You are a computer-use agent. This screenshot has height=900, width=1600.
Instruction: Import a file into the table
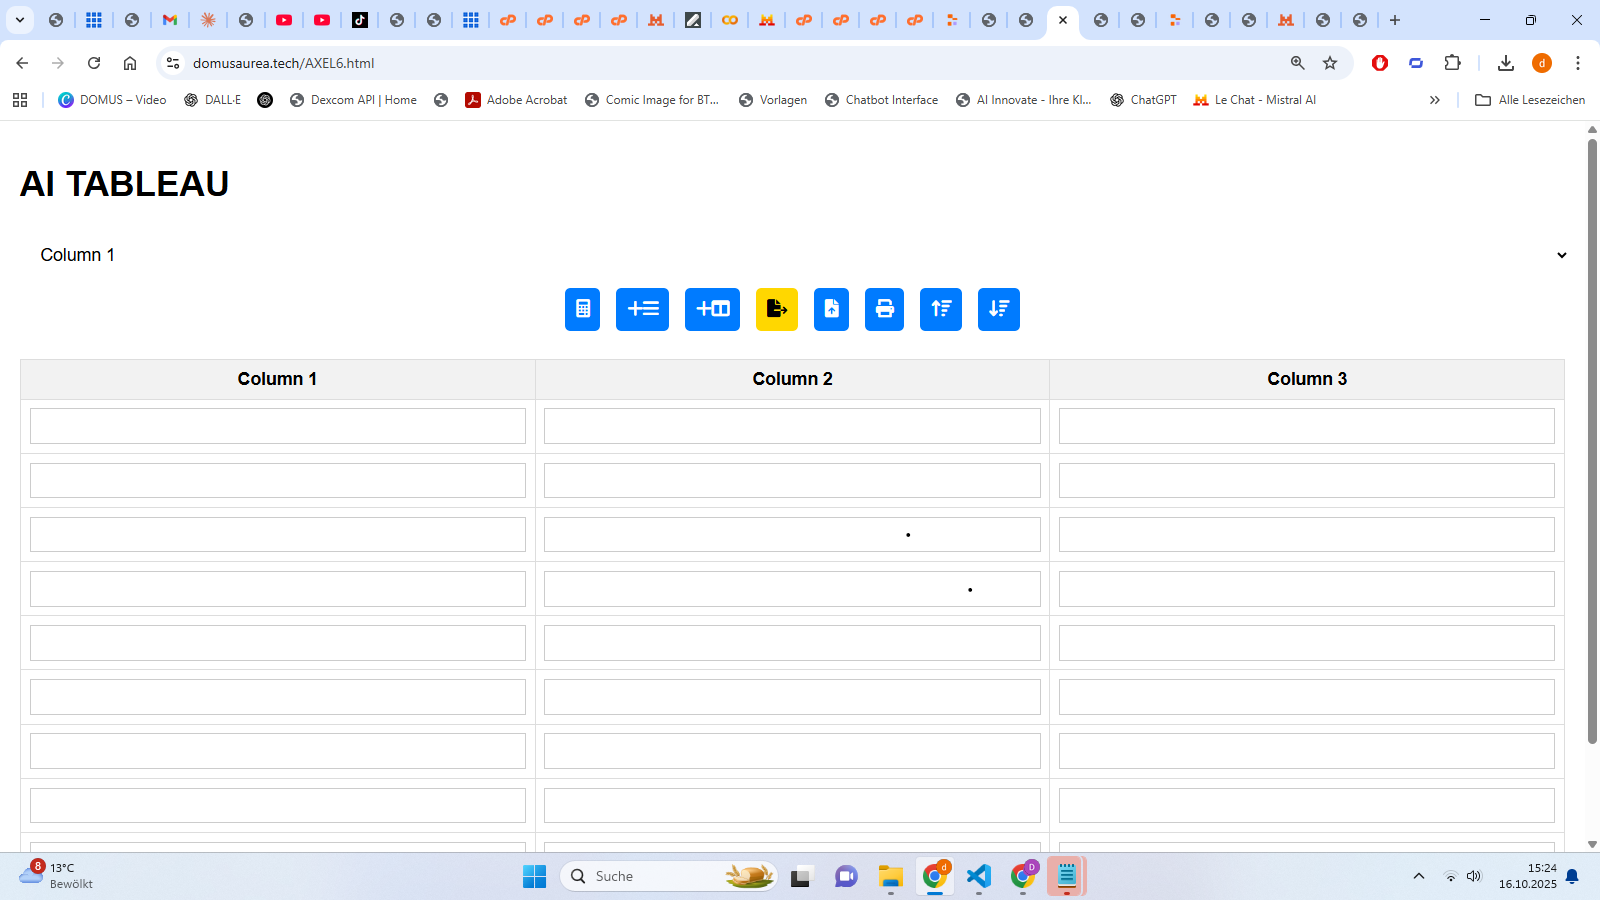click(830, 309)
